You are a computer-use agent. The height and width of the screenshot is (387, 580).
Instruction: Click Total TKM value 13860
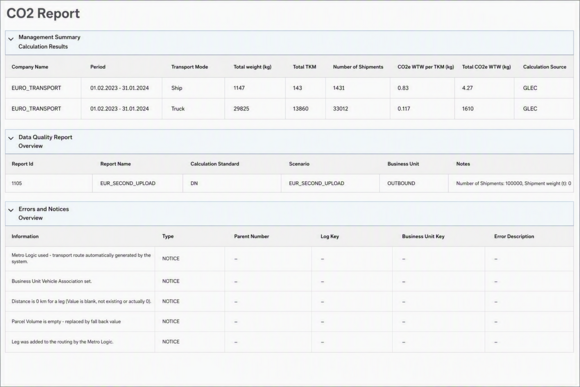tap(300, 109)
